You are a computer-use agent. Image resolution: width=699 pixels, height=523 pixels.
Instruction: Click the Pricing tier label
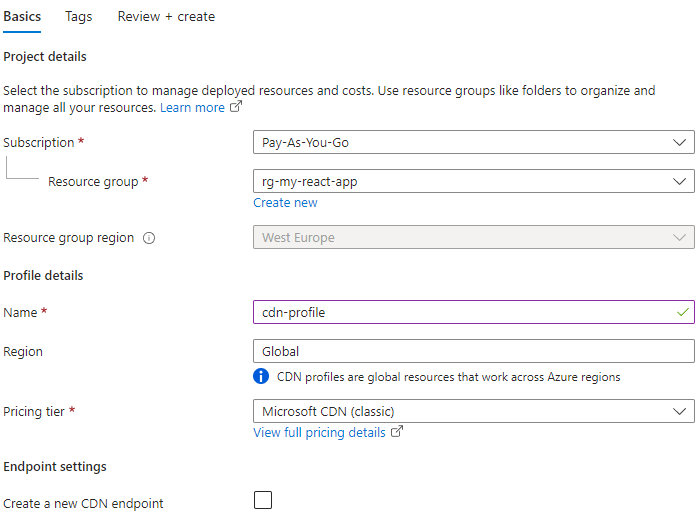tap(34, 412)
